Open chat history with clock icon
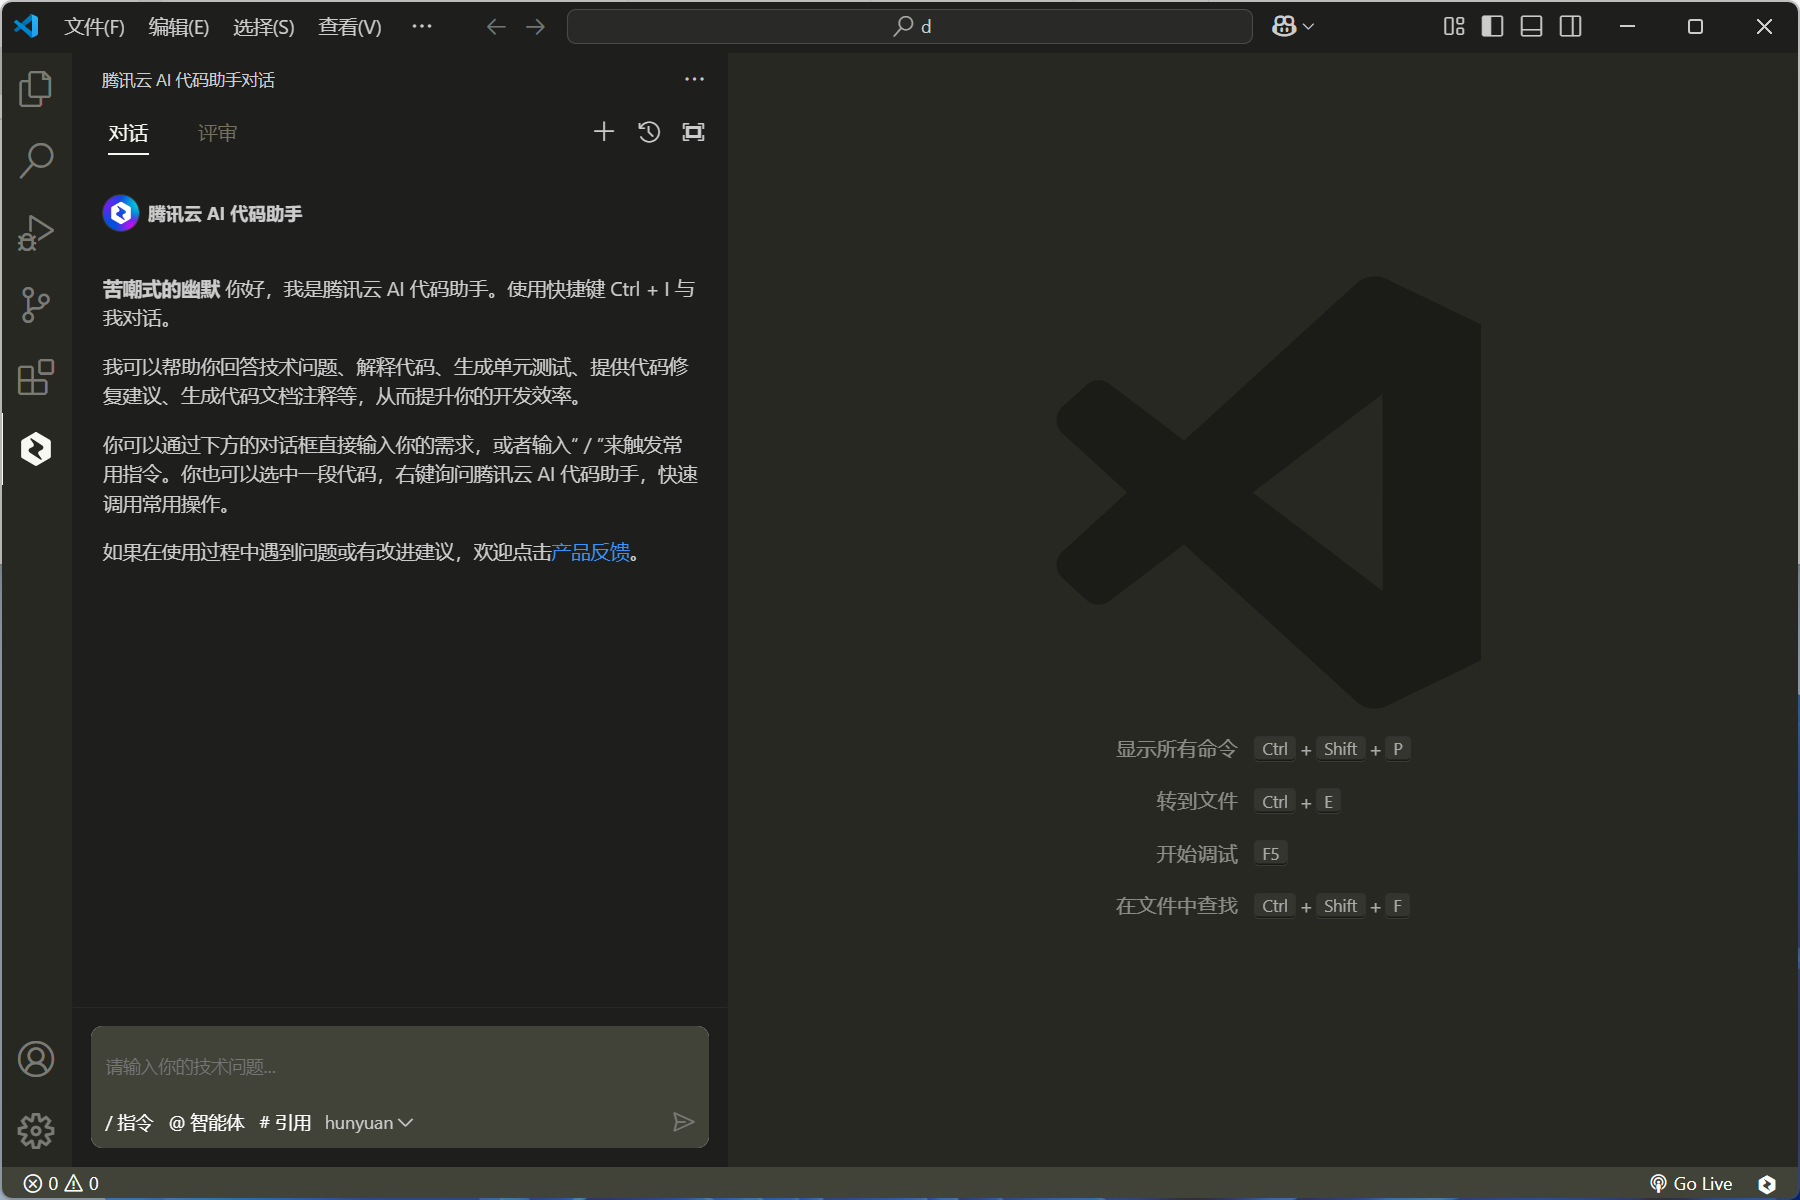Image resolution: width=1800 pixels, height=1200 pixels. (x=649, y=132)
